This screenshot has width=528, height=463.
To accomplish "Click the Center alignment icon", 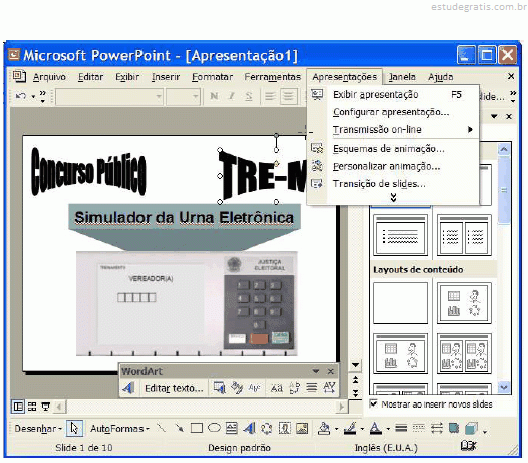I will tap(289, 96).
